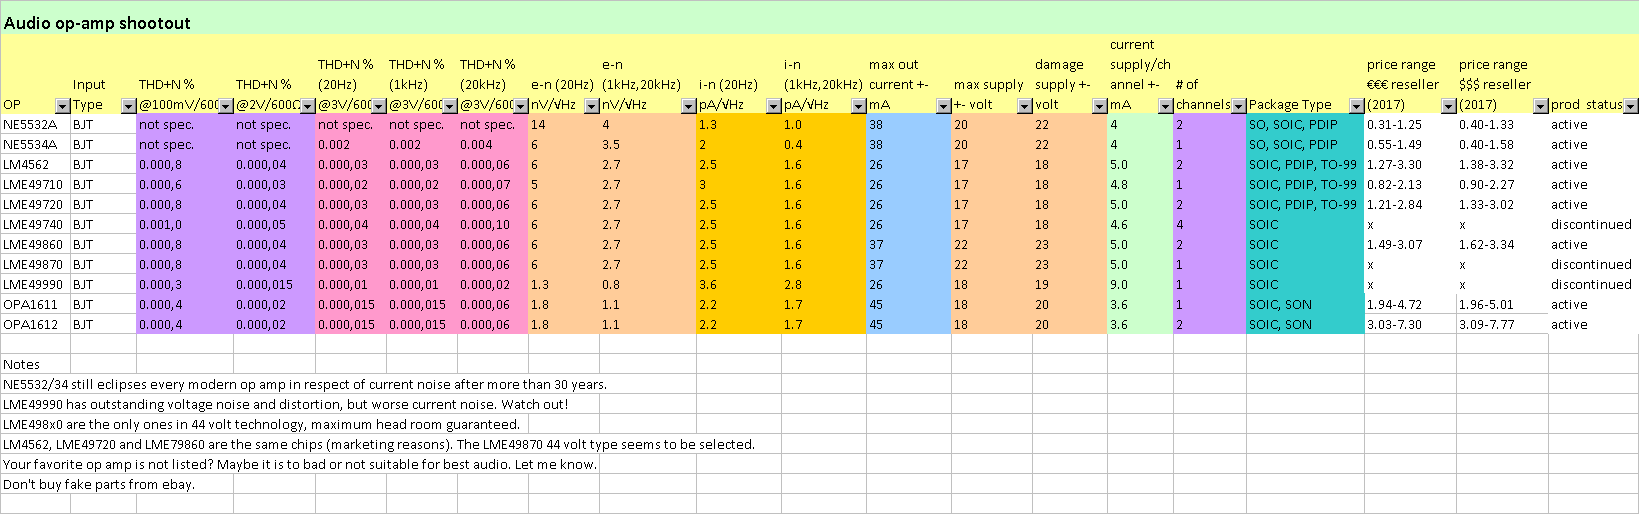Click the OPA1612 'active' status cell
Screen dimensions: 1639x514
(1593, 325)
